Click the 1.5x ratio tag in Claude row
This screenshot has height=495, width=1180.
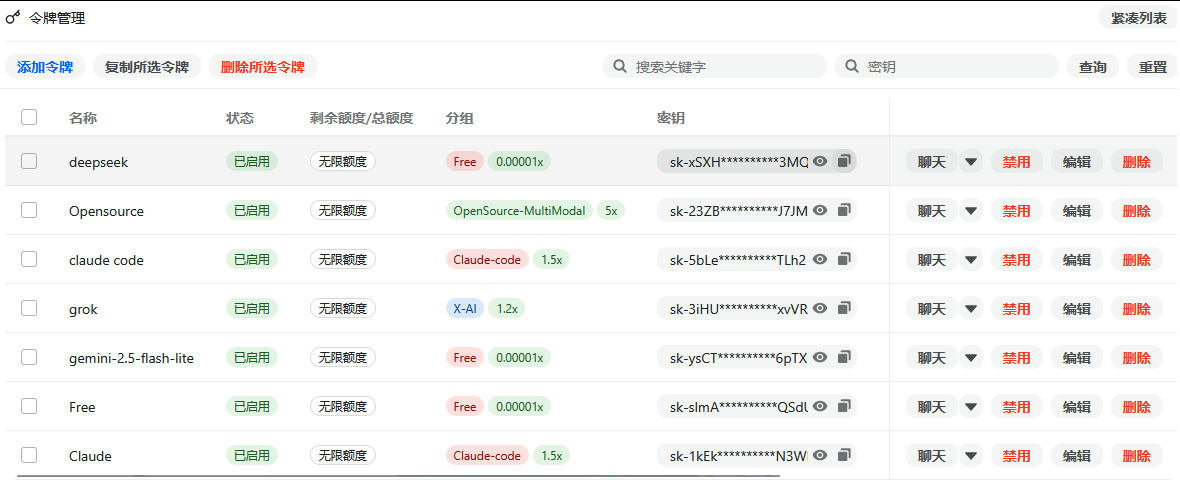(552, 455)
